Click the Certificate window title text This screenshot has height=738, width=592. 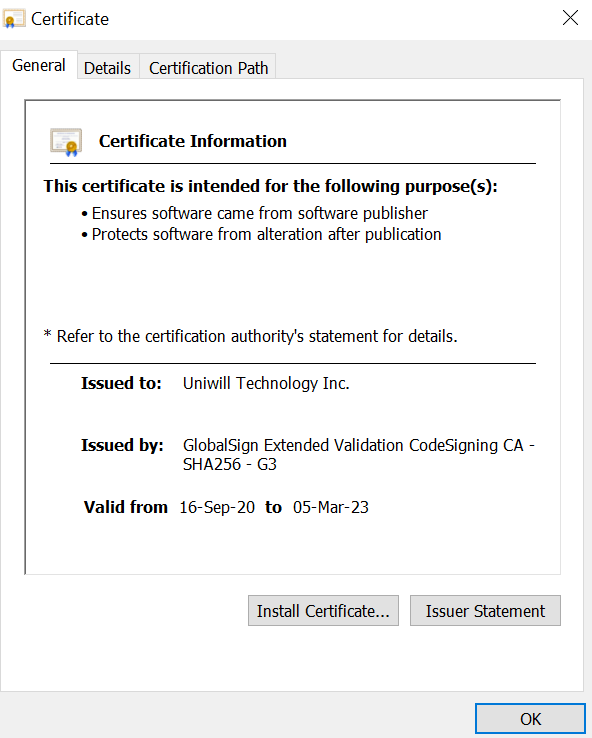pos(70,19)
